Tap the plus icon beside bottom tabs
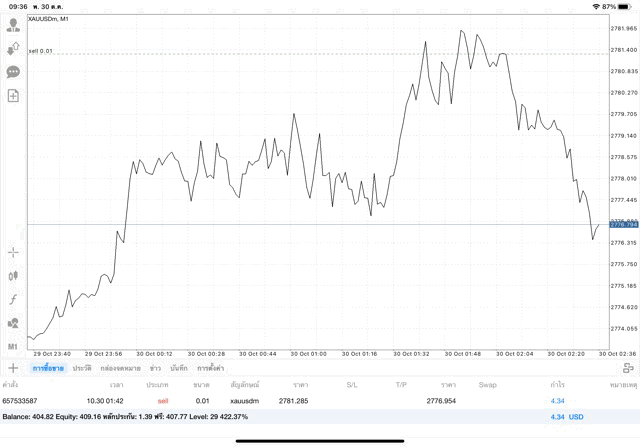The width and height of the screenshot is (640, 447). point(13,368)
